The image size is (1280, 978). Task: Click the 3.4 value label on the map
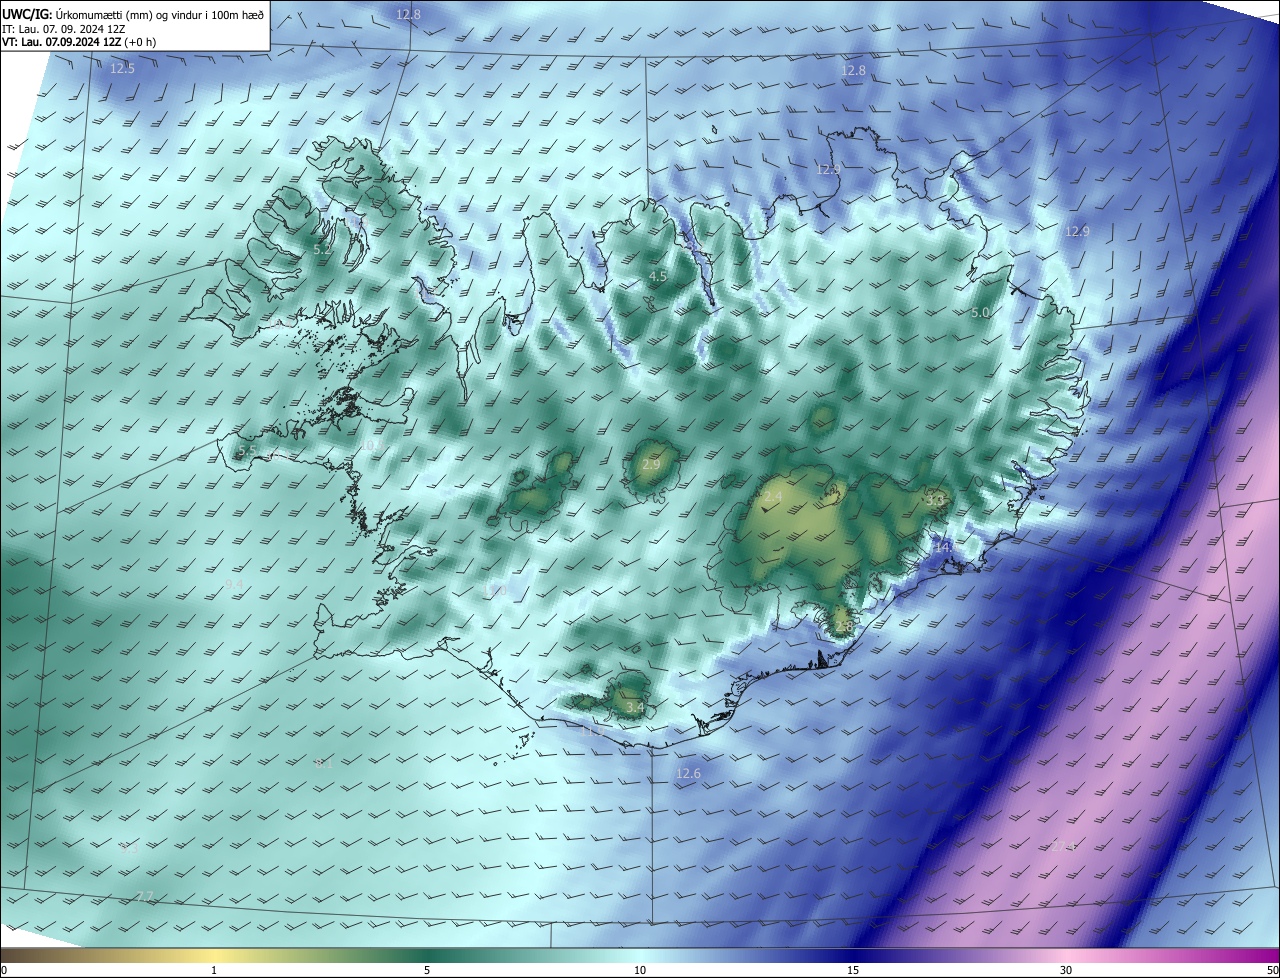point(634,707)
